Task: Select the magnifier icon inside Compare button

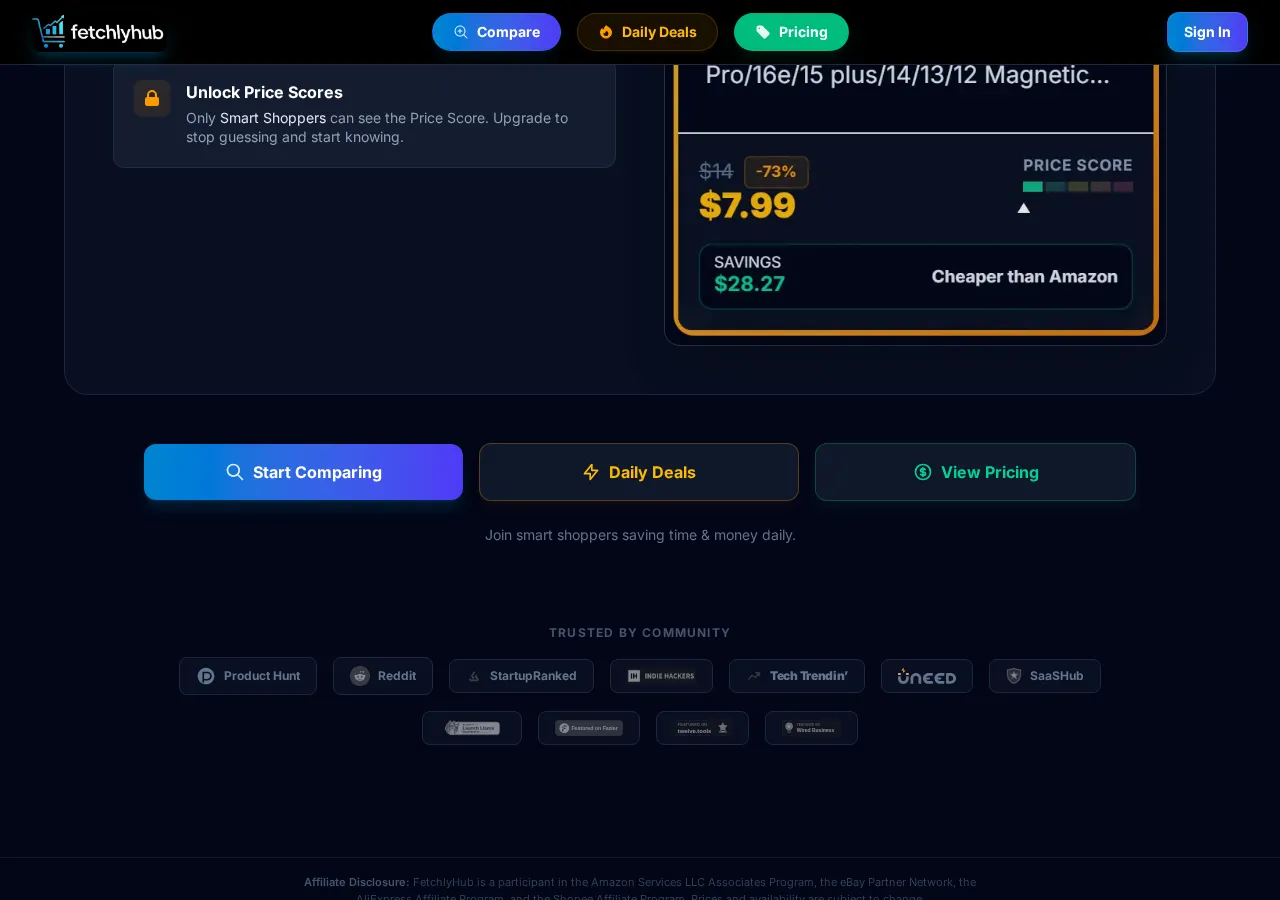Action: pyautogui.click(x=461, y=32)
